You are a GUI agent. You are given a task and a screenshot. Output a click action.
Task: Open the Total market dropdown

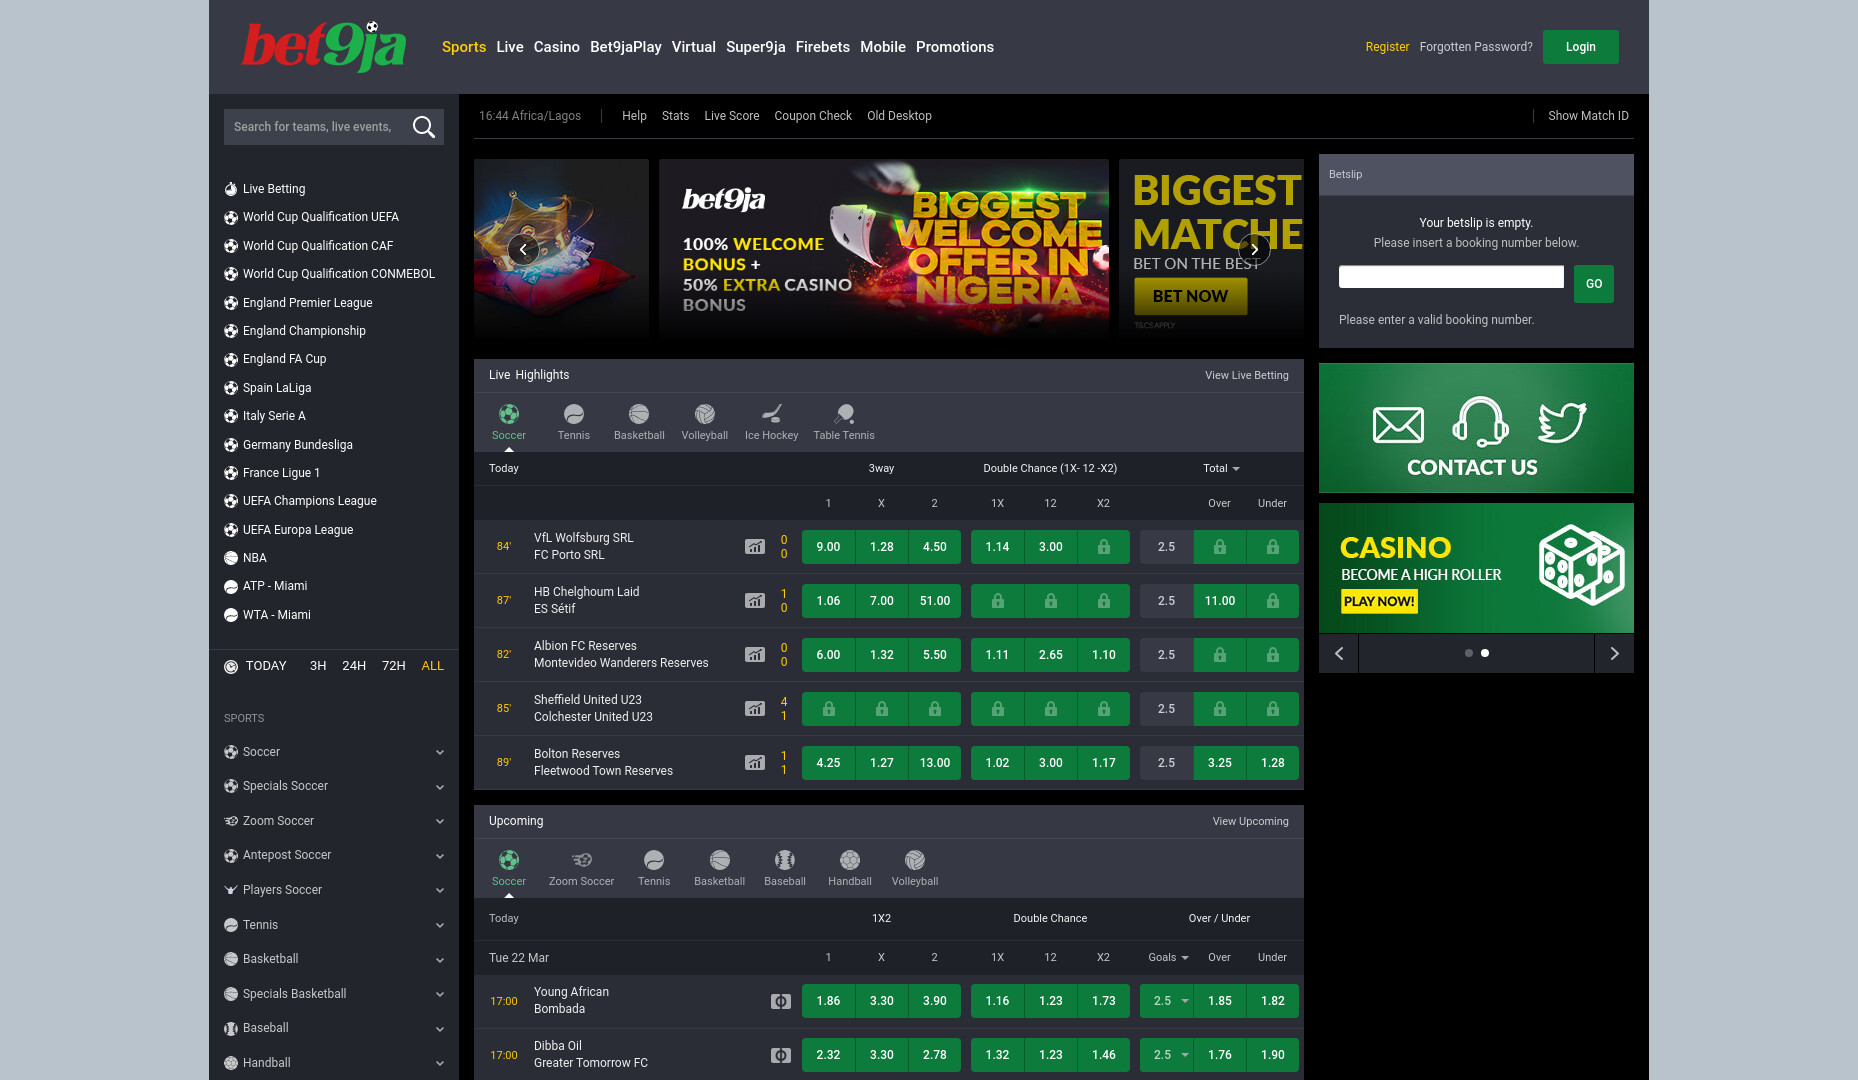pyautogui.click(x=1221, y=468)
